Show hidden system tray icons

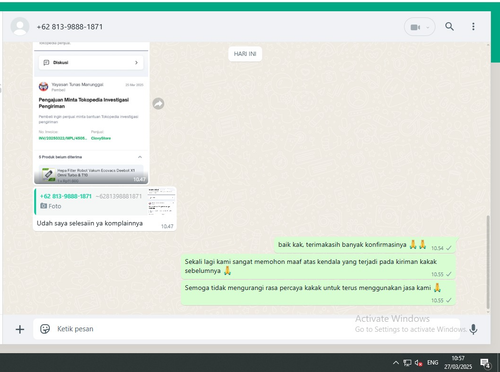point(396,363)
